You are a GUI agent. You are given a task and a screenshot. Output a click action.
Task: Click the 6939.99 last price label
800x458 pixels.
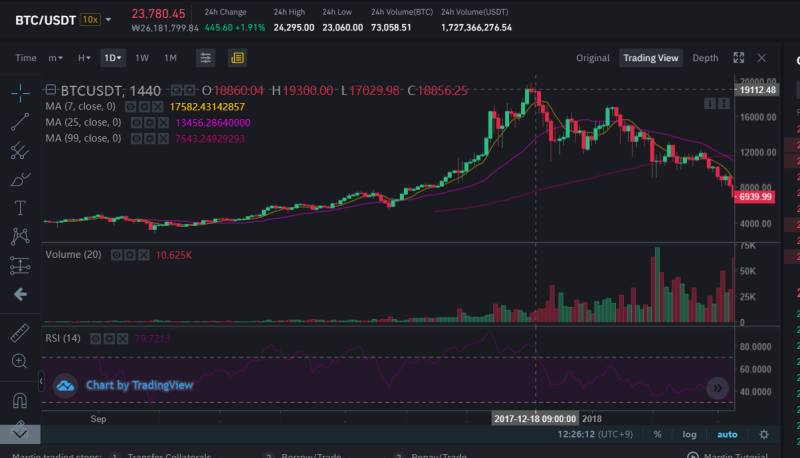[x=755, y=197]
